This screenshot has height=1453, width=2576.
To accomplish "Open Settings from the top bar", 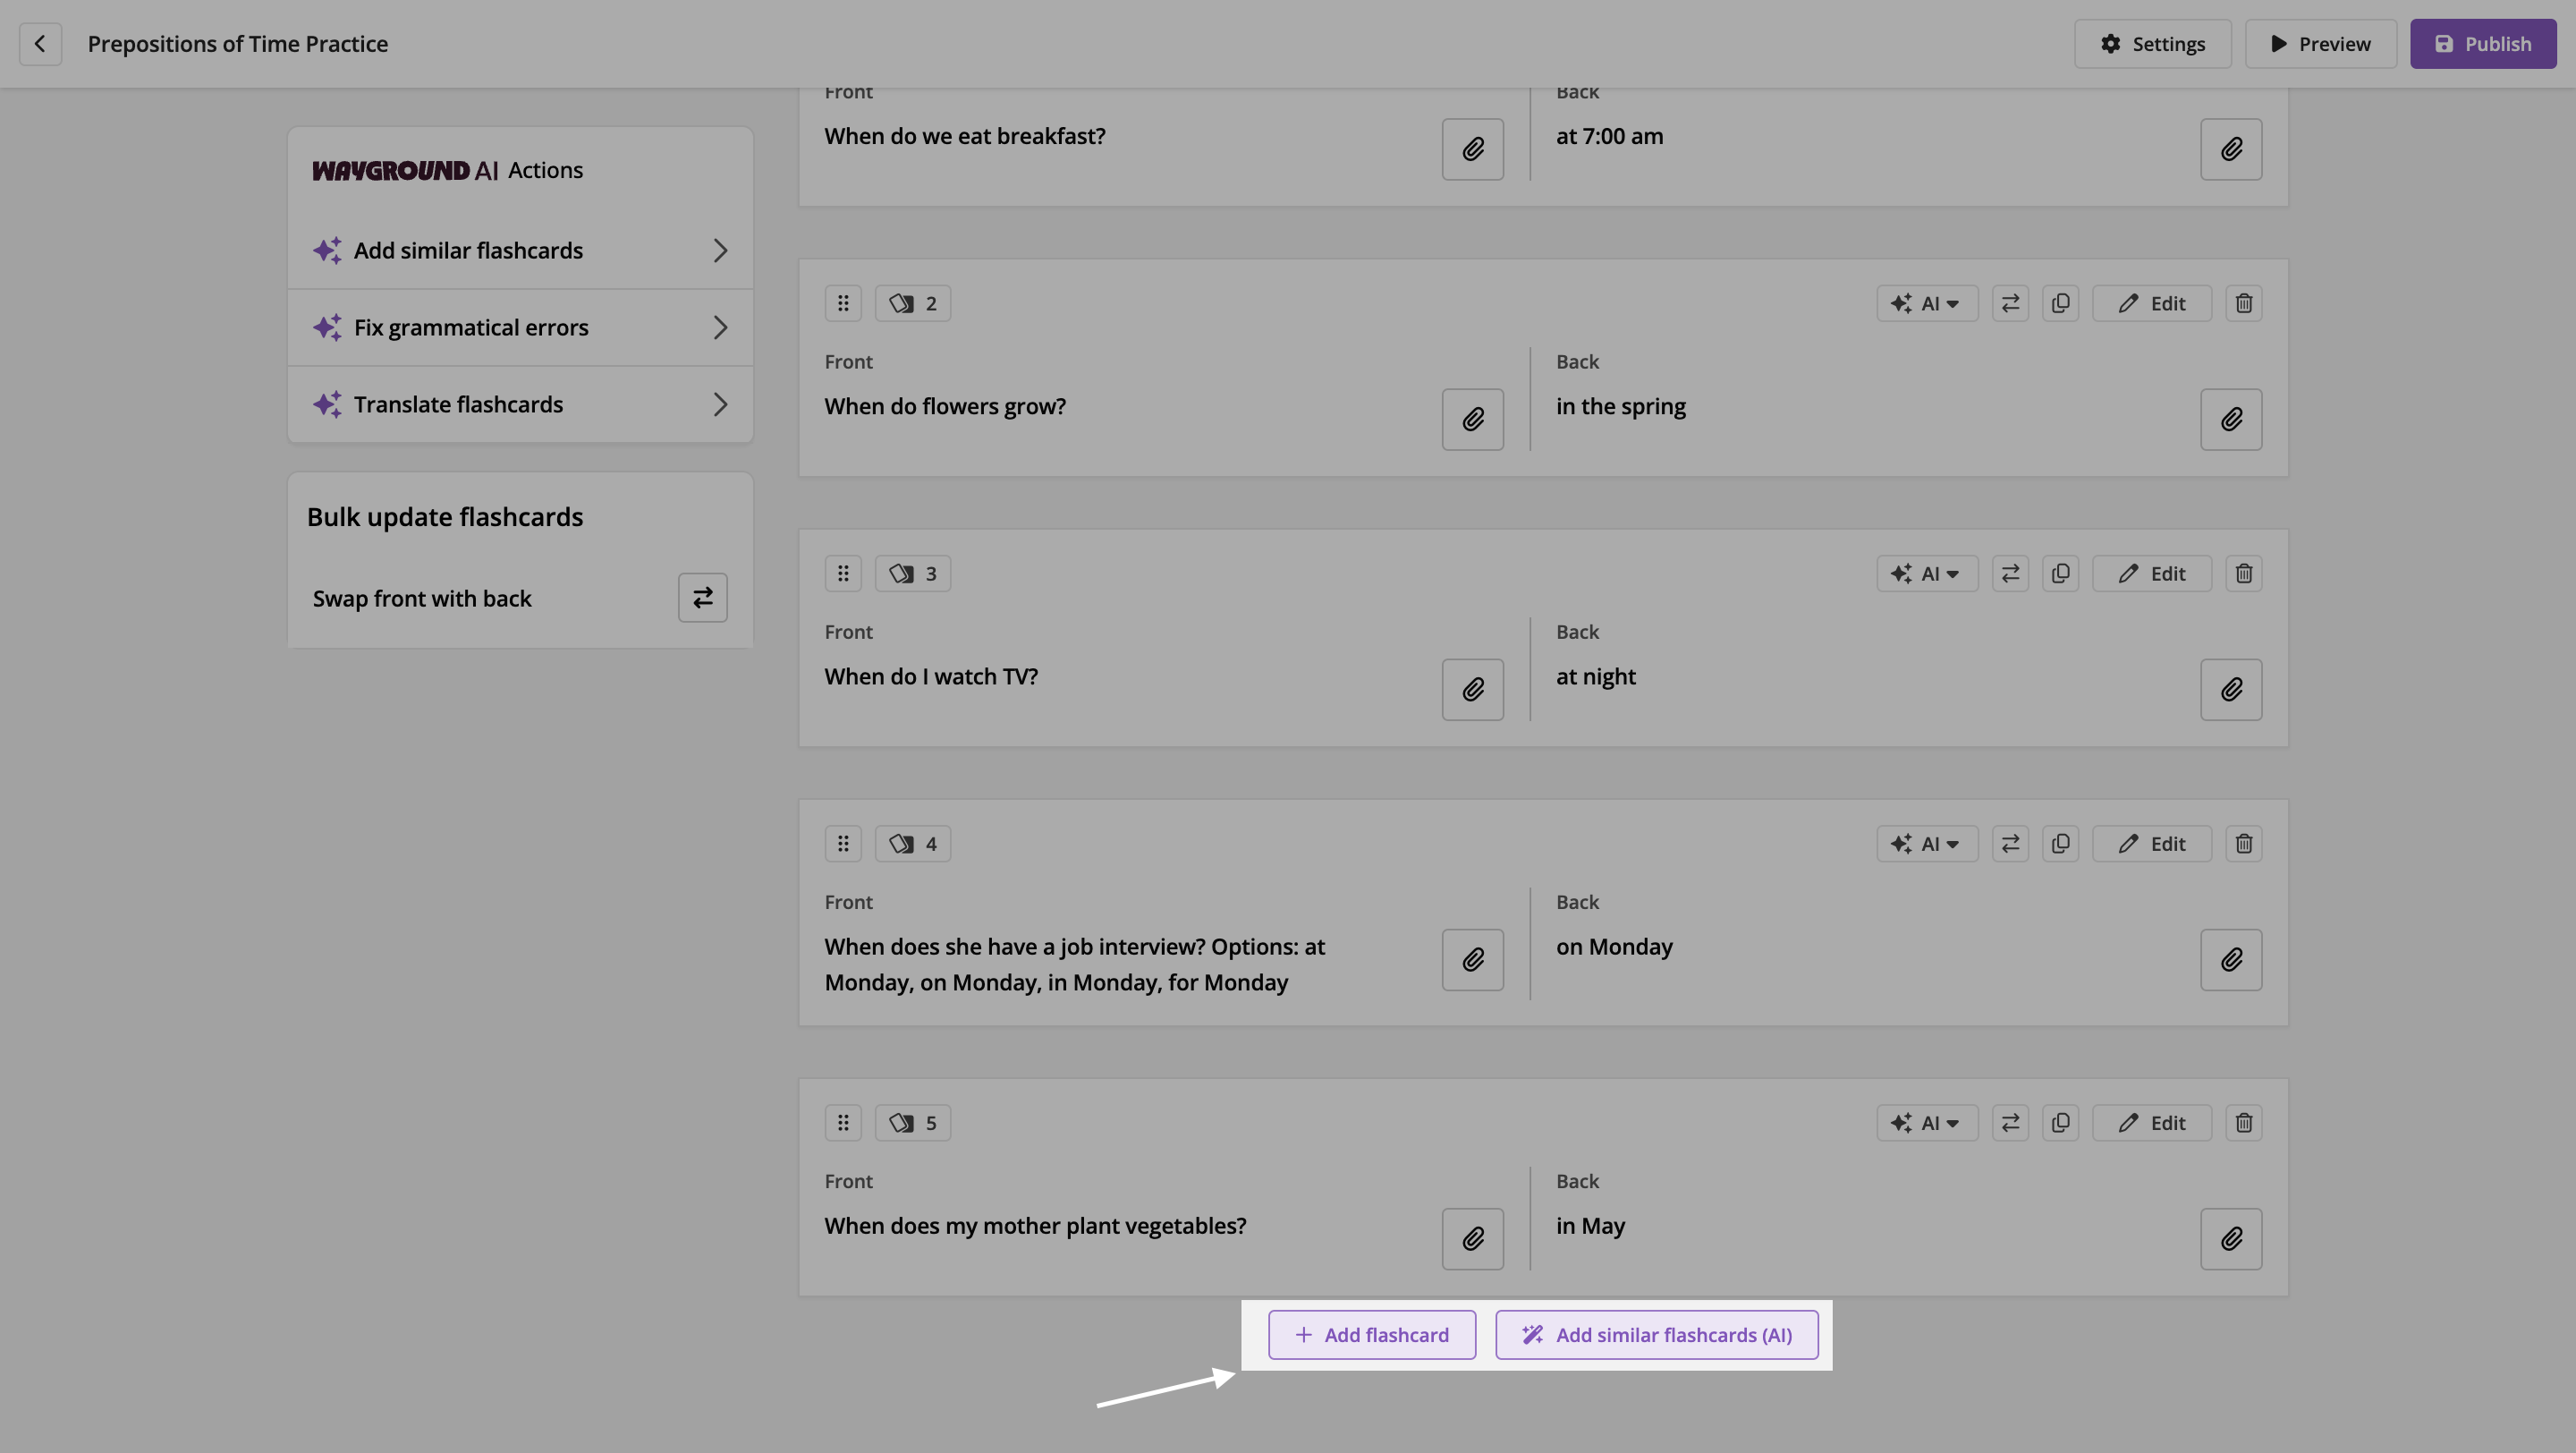I will [2152, 44].
